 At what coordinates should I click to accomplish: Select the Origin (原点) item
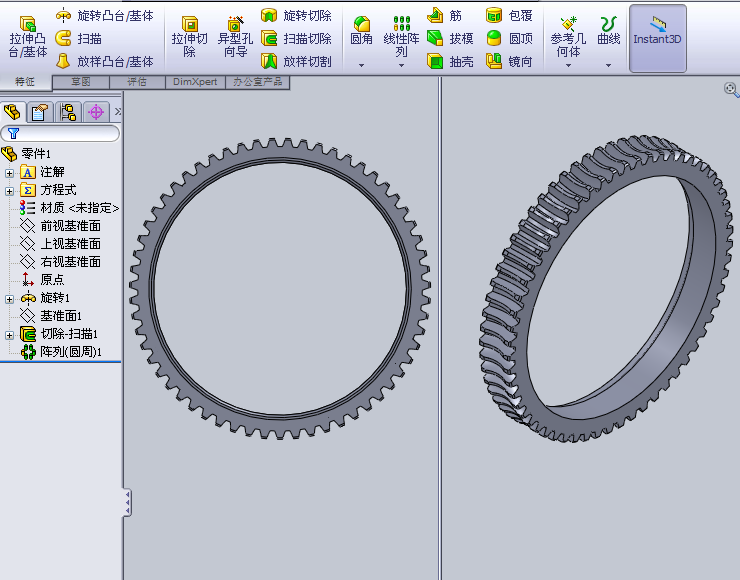[x=42, y=279]
